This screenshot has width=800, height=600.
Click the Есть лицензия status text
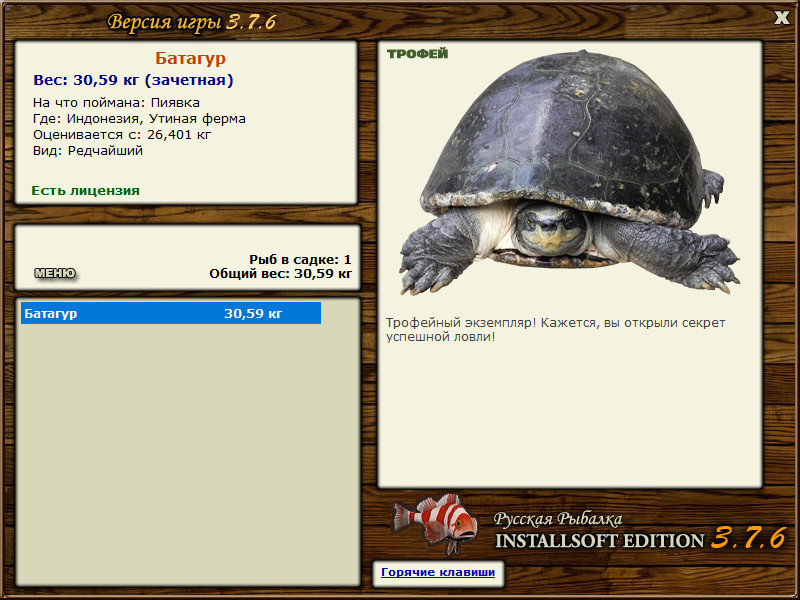86,191
